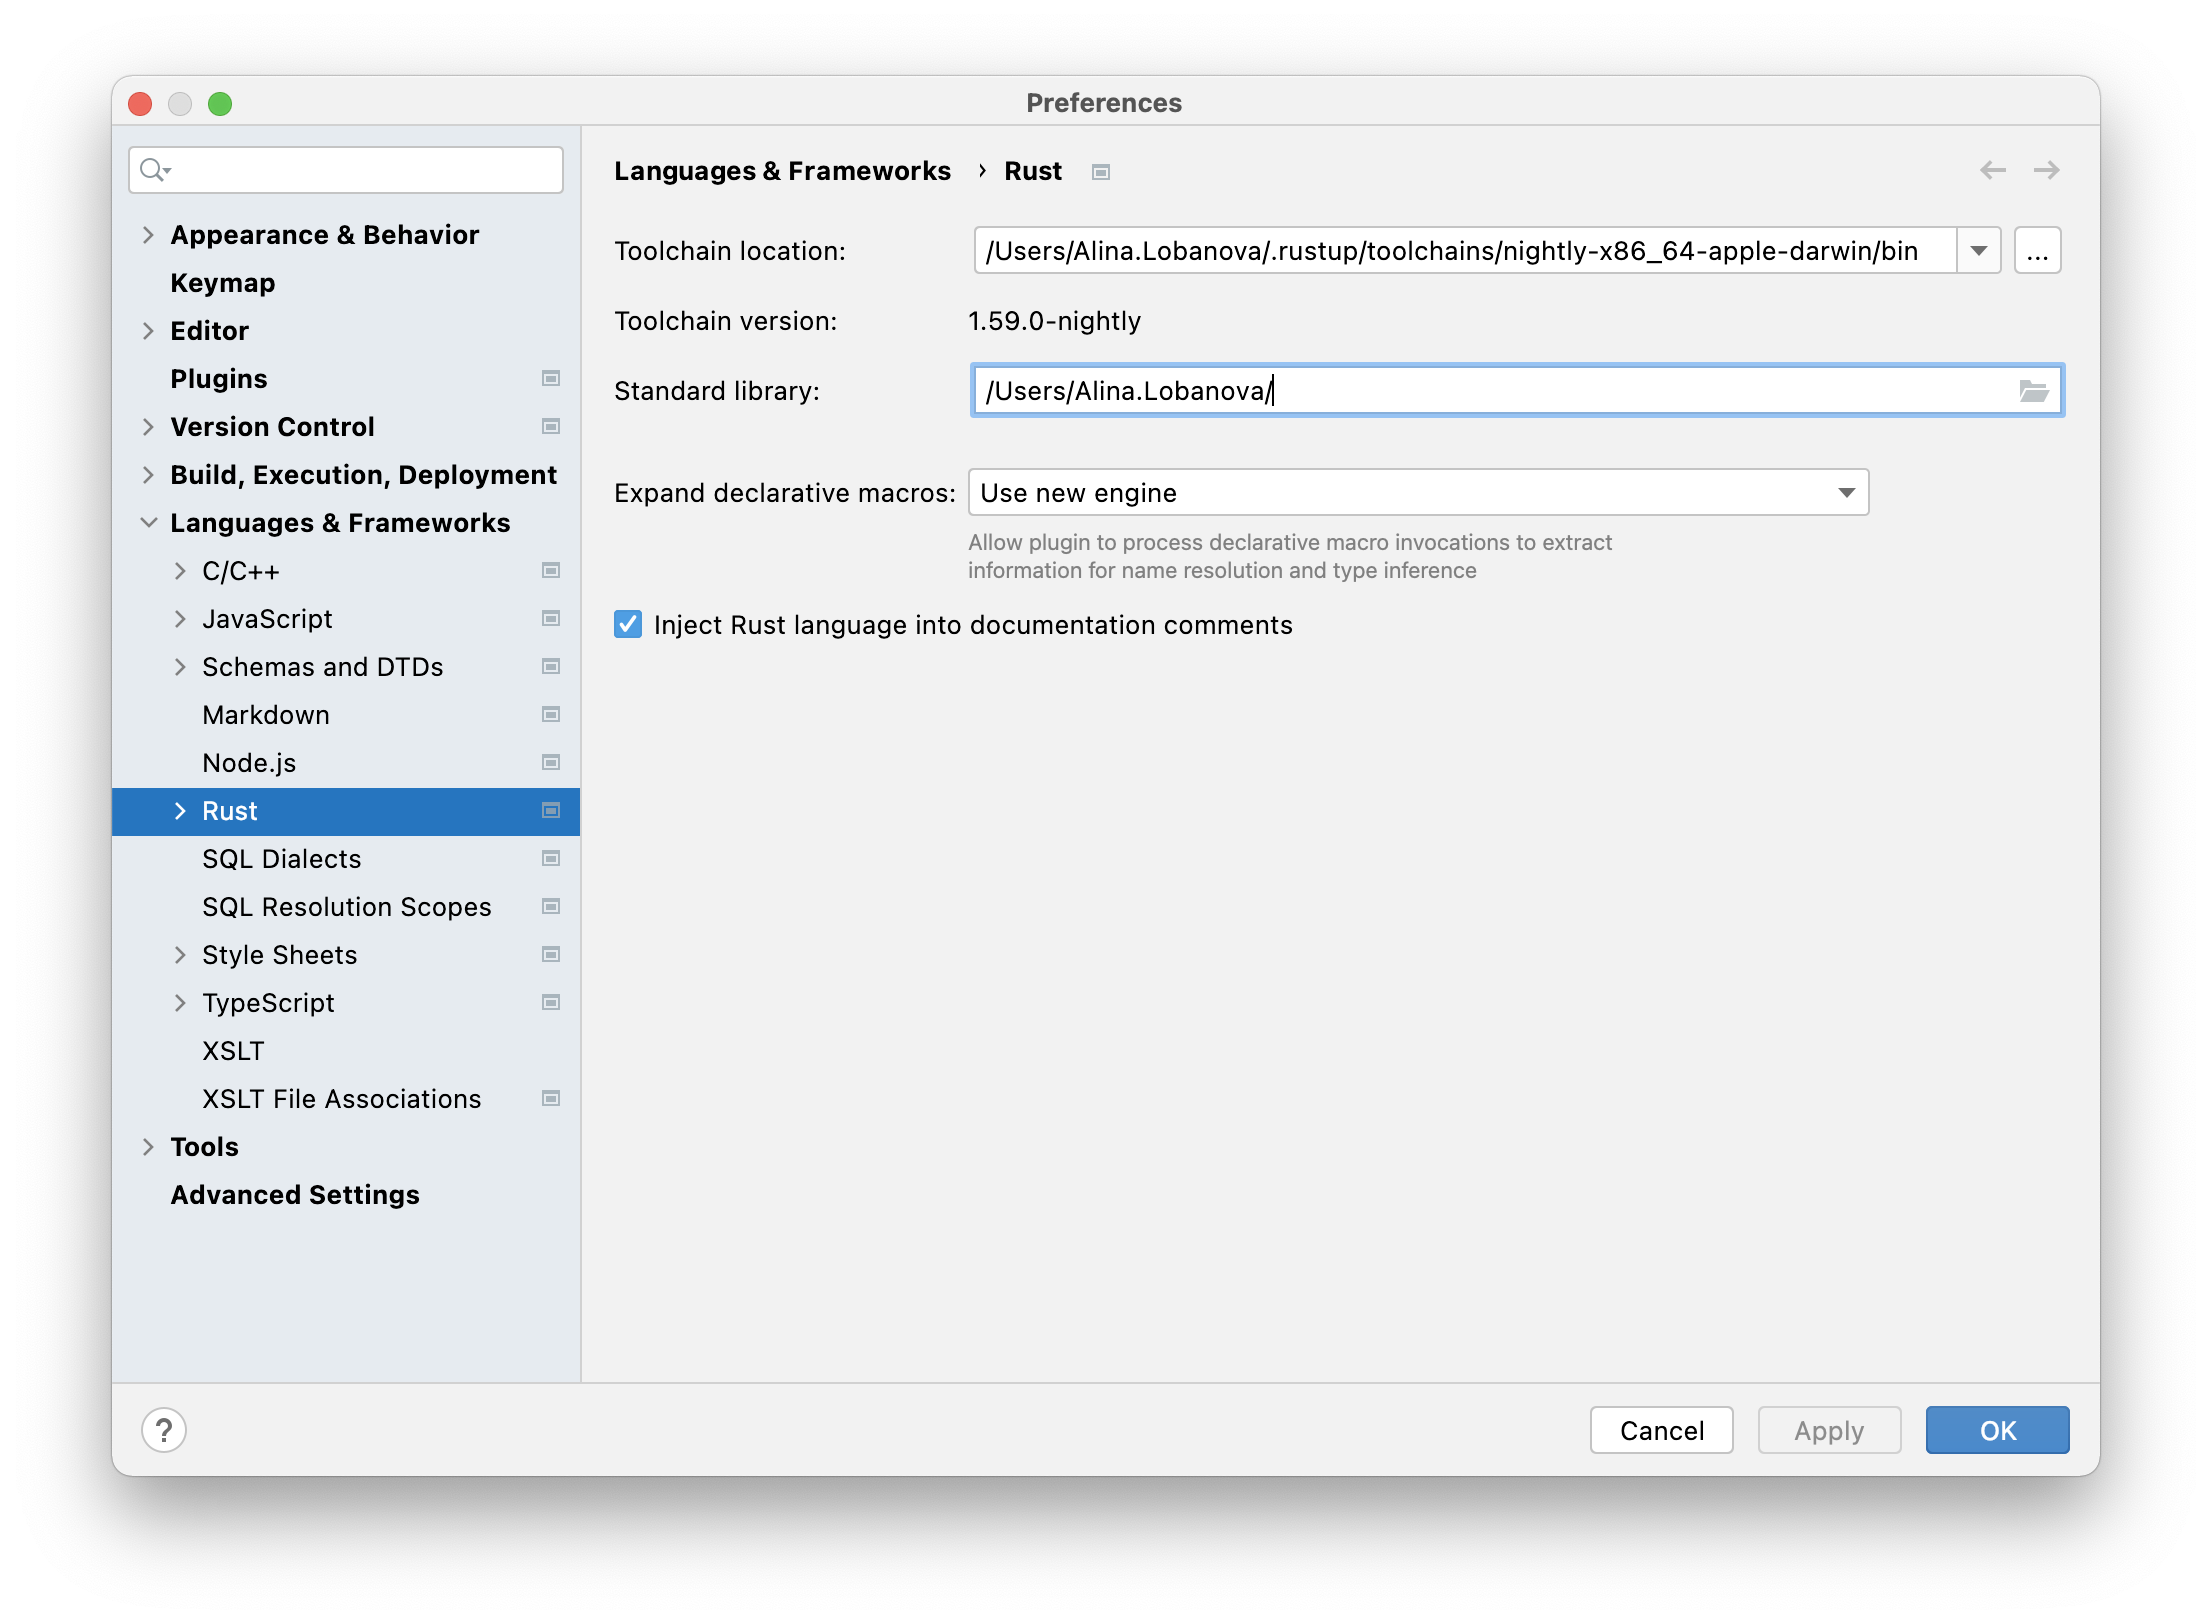Click the folder browse icon in Standard library field
Screen dimensions: 2212x1624
click(x=2033, y=391)
